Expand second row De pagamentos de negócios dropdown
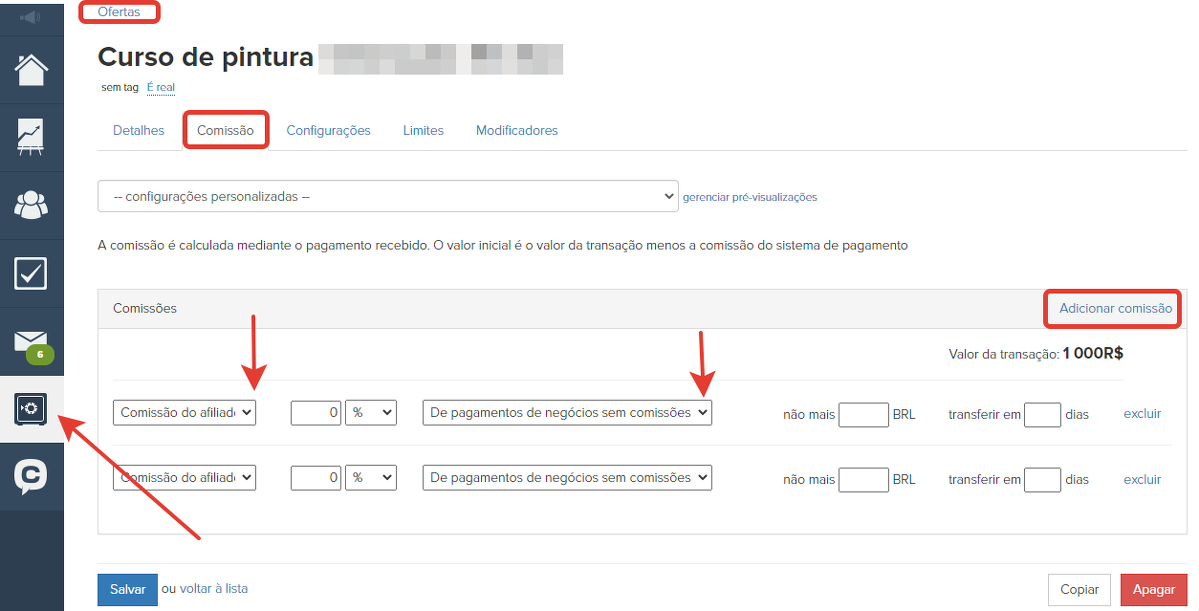This screenshot has height=611, width=1199. [567, 478]
